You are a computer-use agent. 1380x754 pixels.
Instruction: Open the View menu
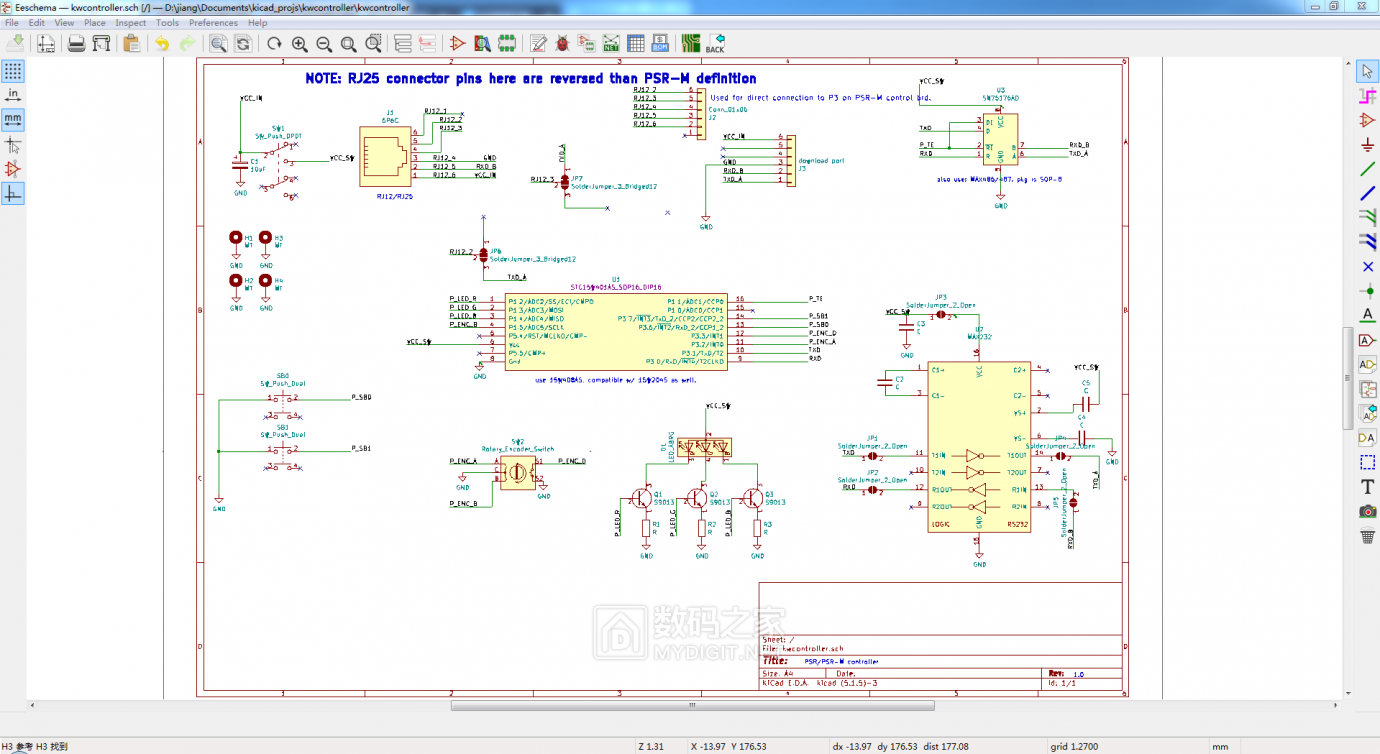64,22
